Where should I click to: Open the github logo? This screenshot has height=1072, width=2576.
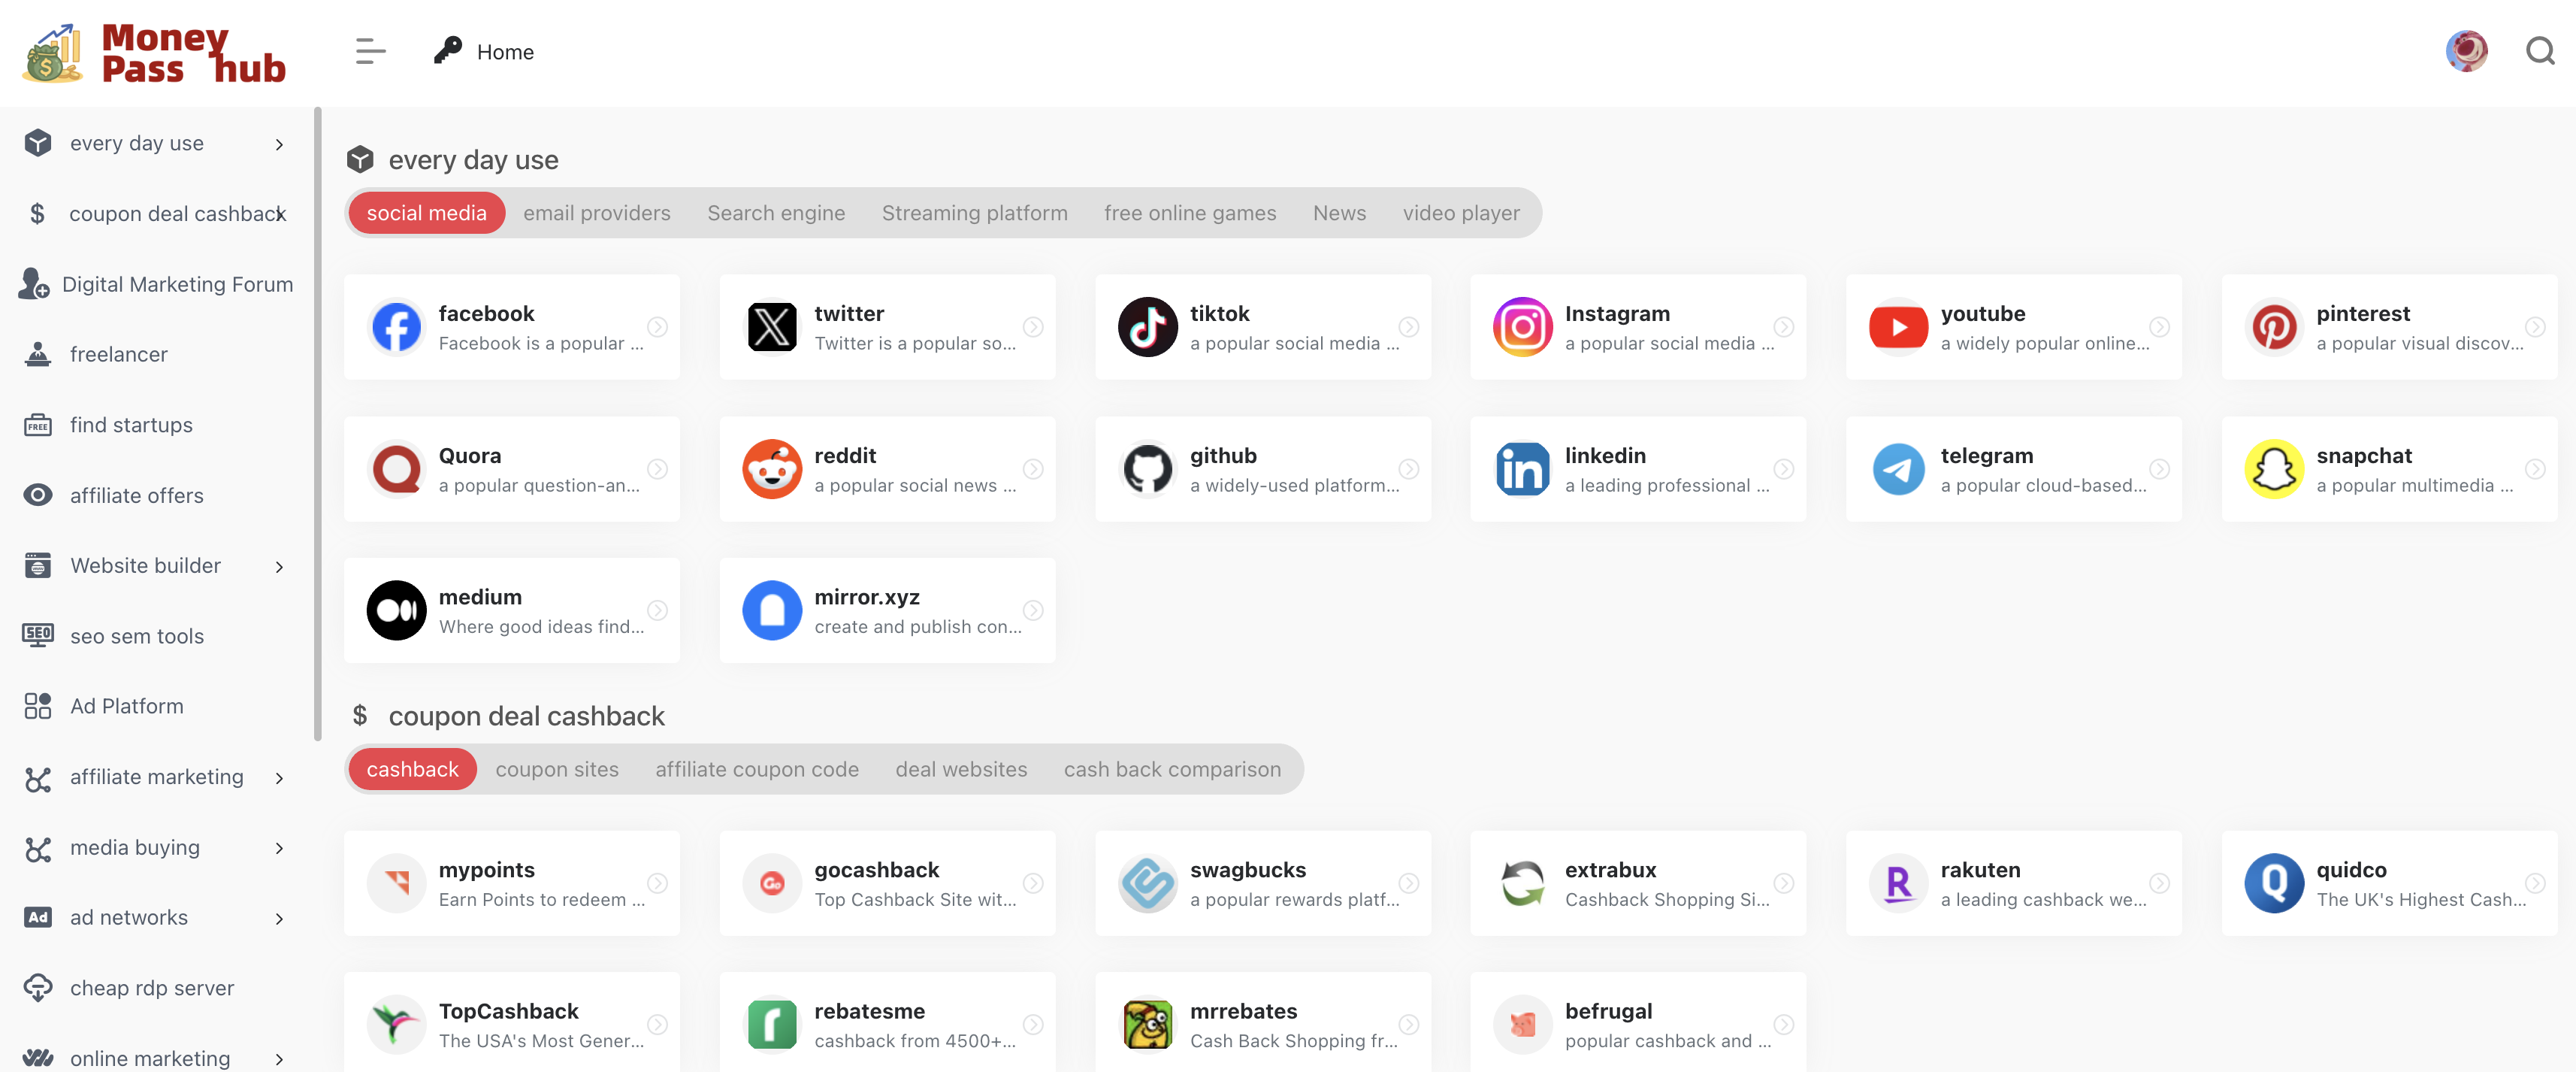pyautogui.click(x=1148, y=469)
